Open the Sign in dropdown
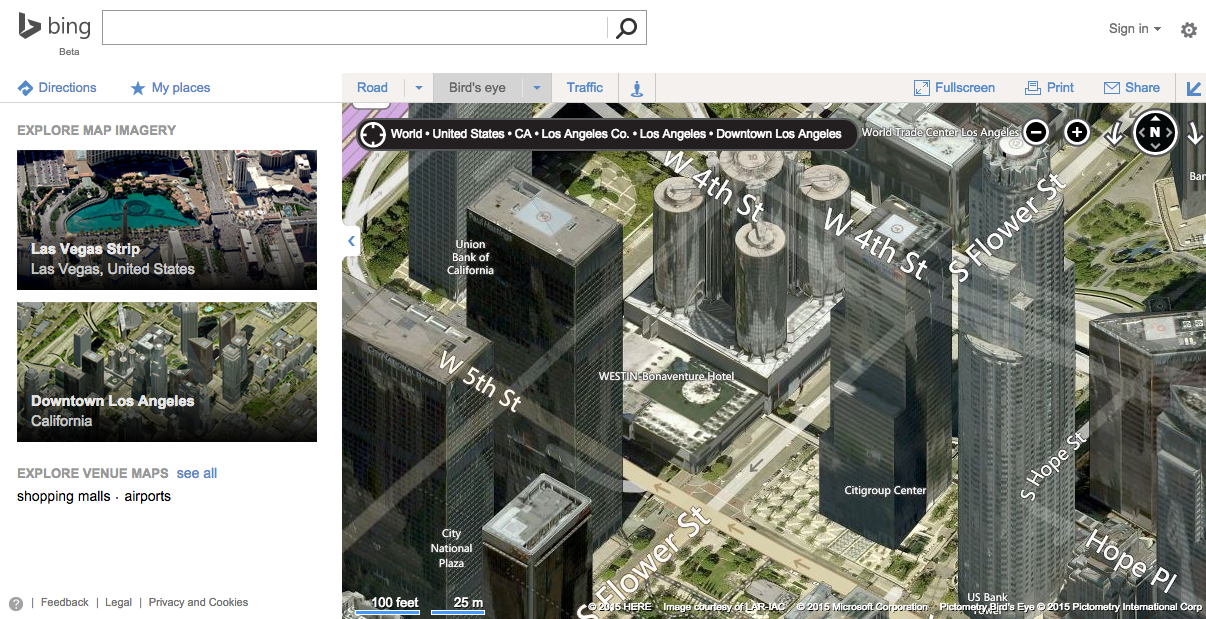Viewport: 1206px width, 619px height. click(1135, 29)
